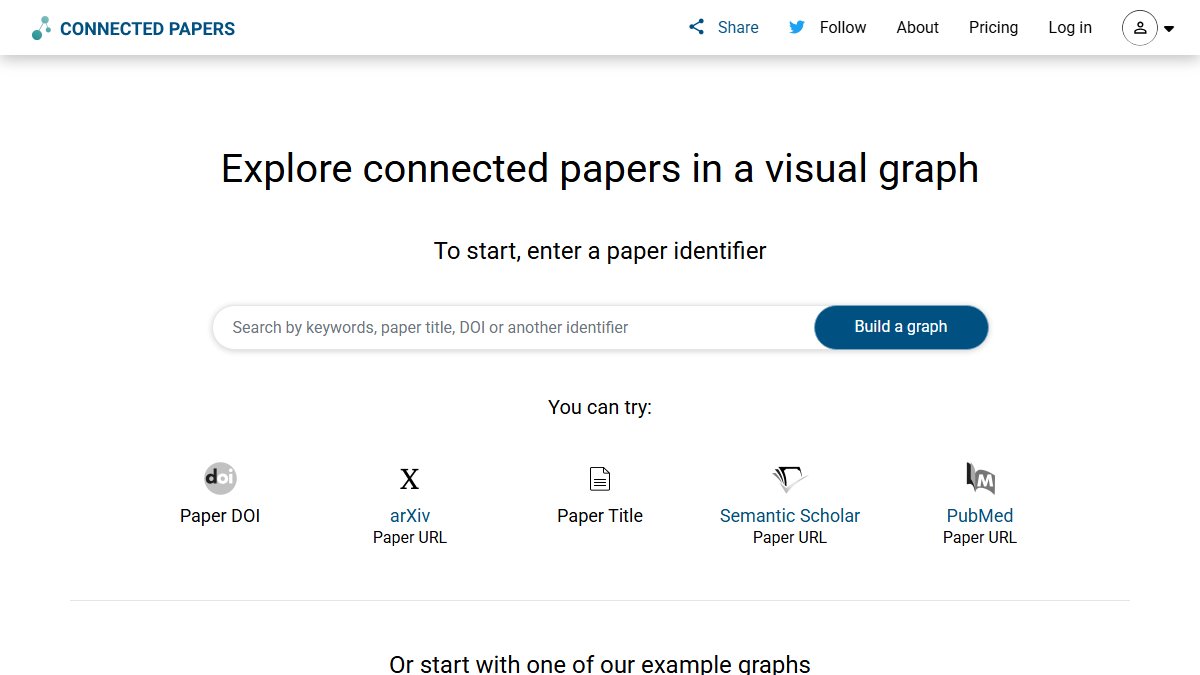Viewport: 1200px width, 675px height.
Task: Select the Paper Title document icon
Action: pyautogui.click(x=600, y=479)
